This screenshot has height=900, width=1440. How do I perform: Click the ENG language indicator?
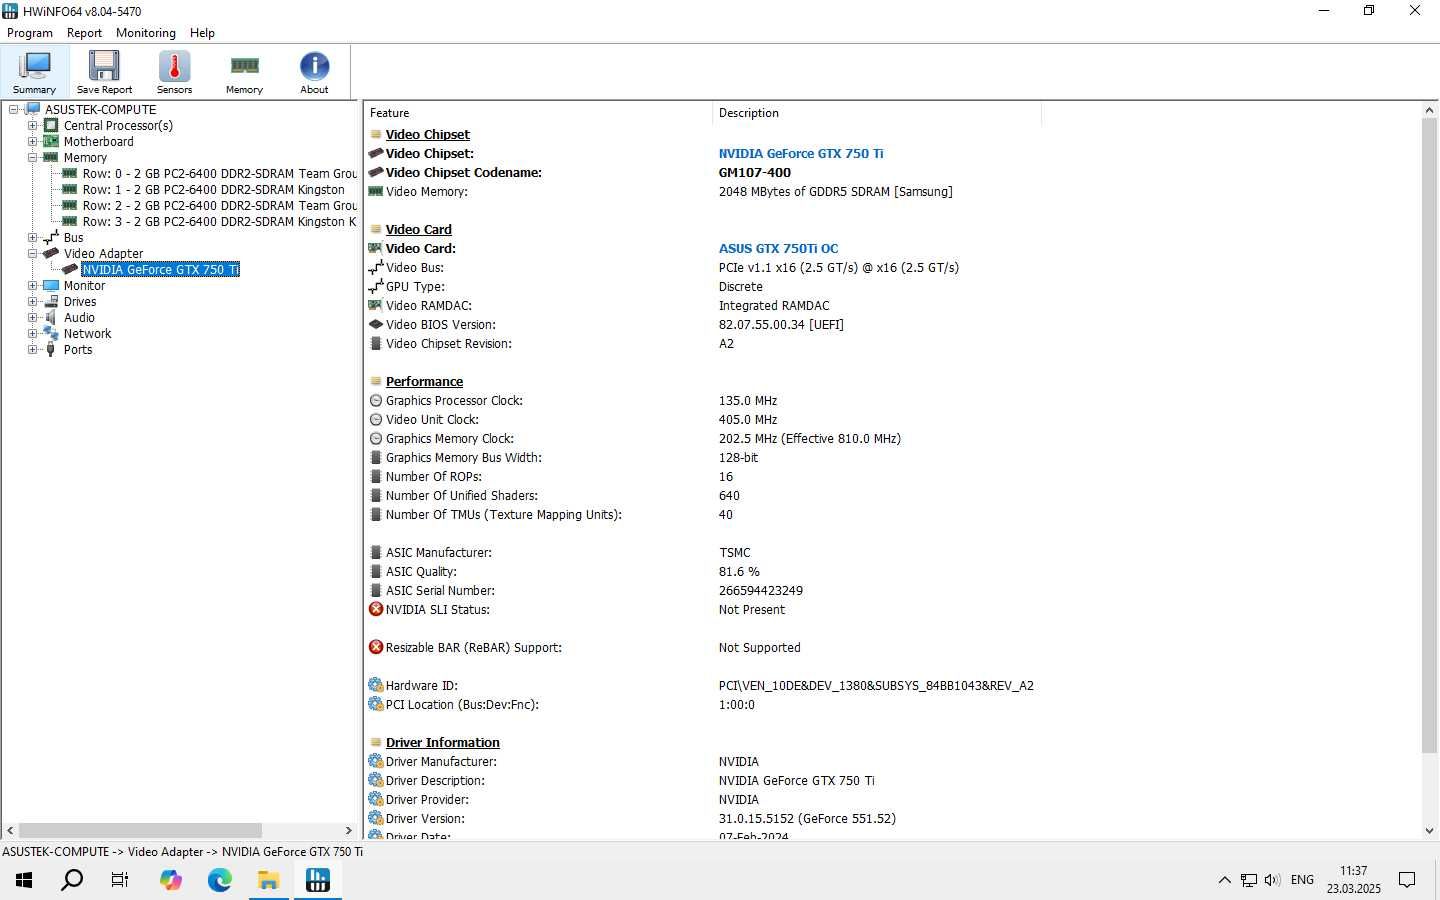coord(1302,880)
